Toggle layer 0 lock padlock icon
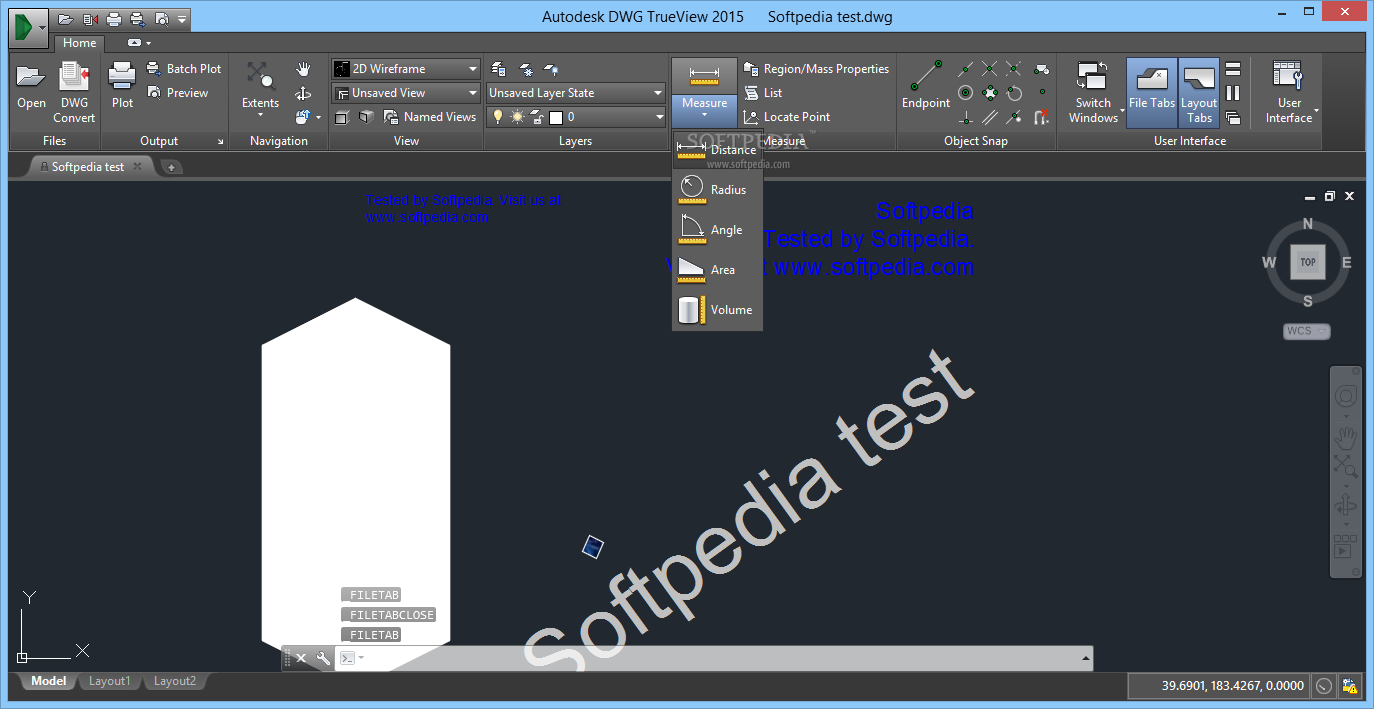The image size is (1374, 709). point(537,117)
